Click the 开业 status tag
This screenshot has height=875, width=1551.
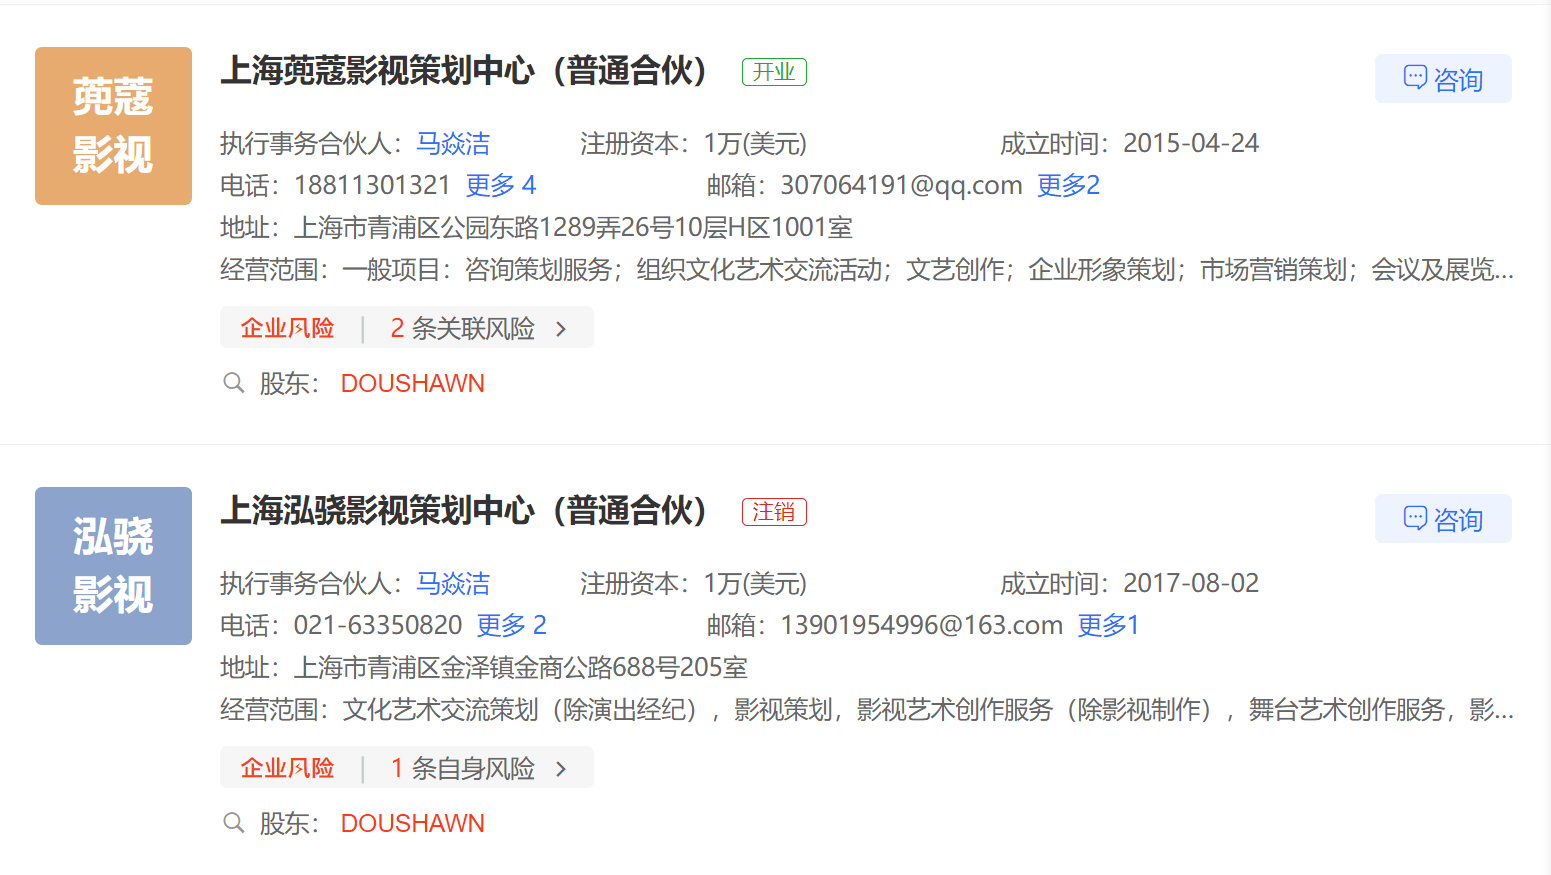click(x=774, y=72)
